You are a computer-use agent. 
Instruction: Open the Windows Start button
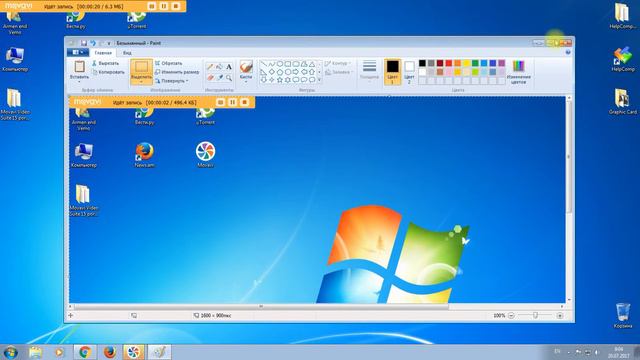pos(10,352)
